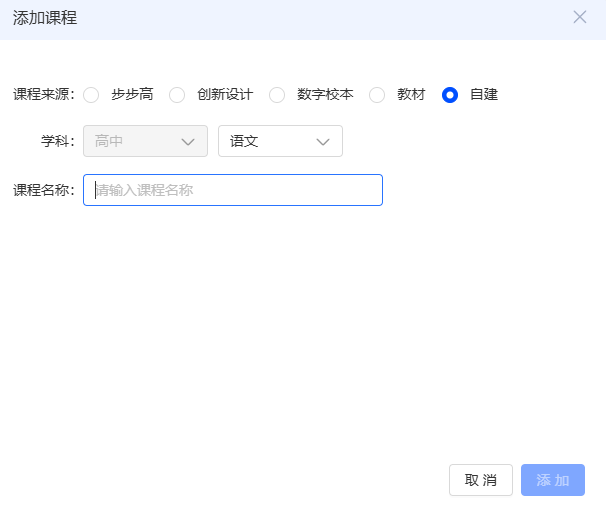Select the 自建 radio option

pos(450,95)
